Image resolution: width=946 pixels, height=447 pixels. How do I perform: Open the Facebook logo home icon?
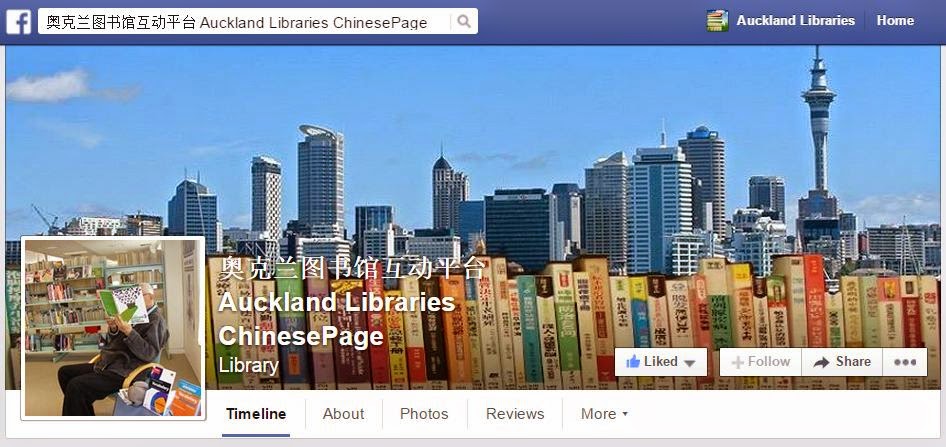tap(19, 22)
